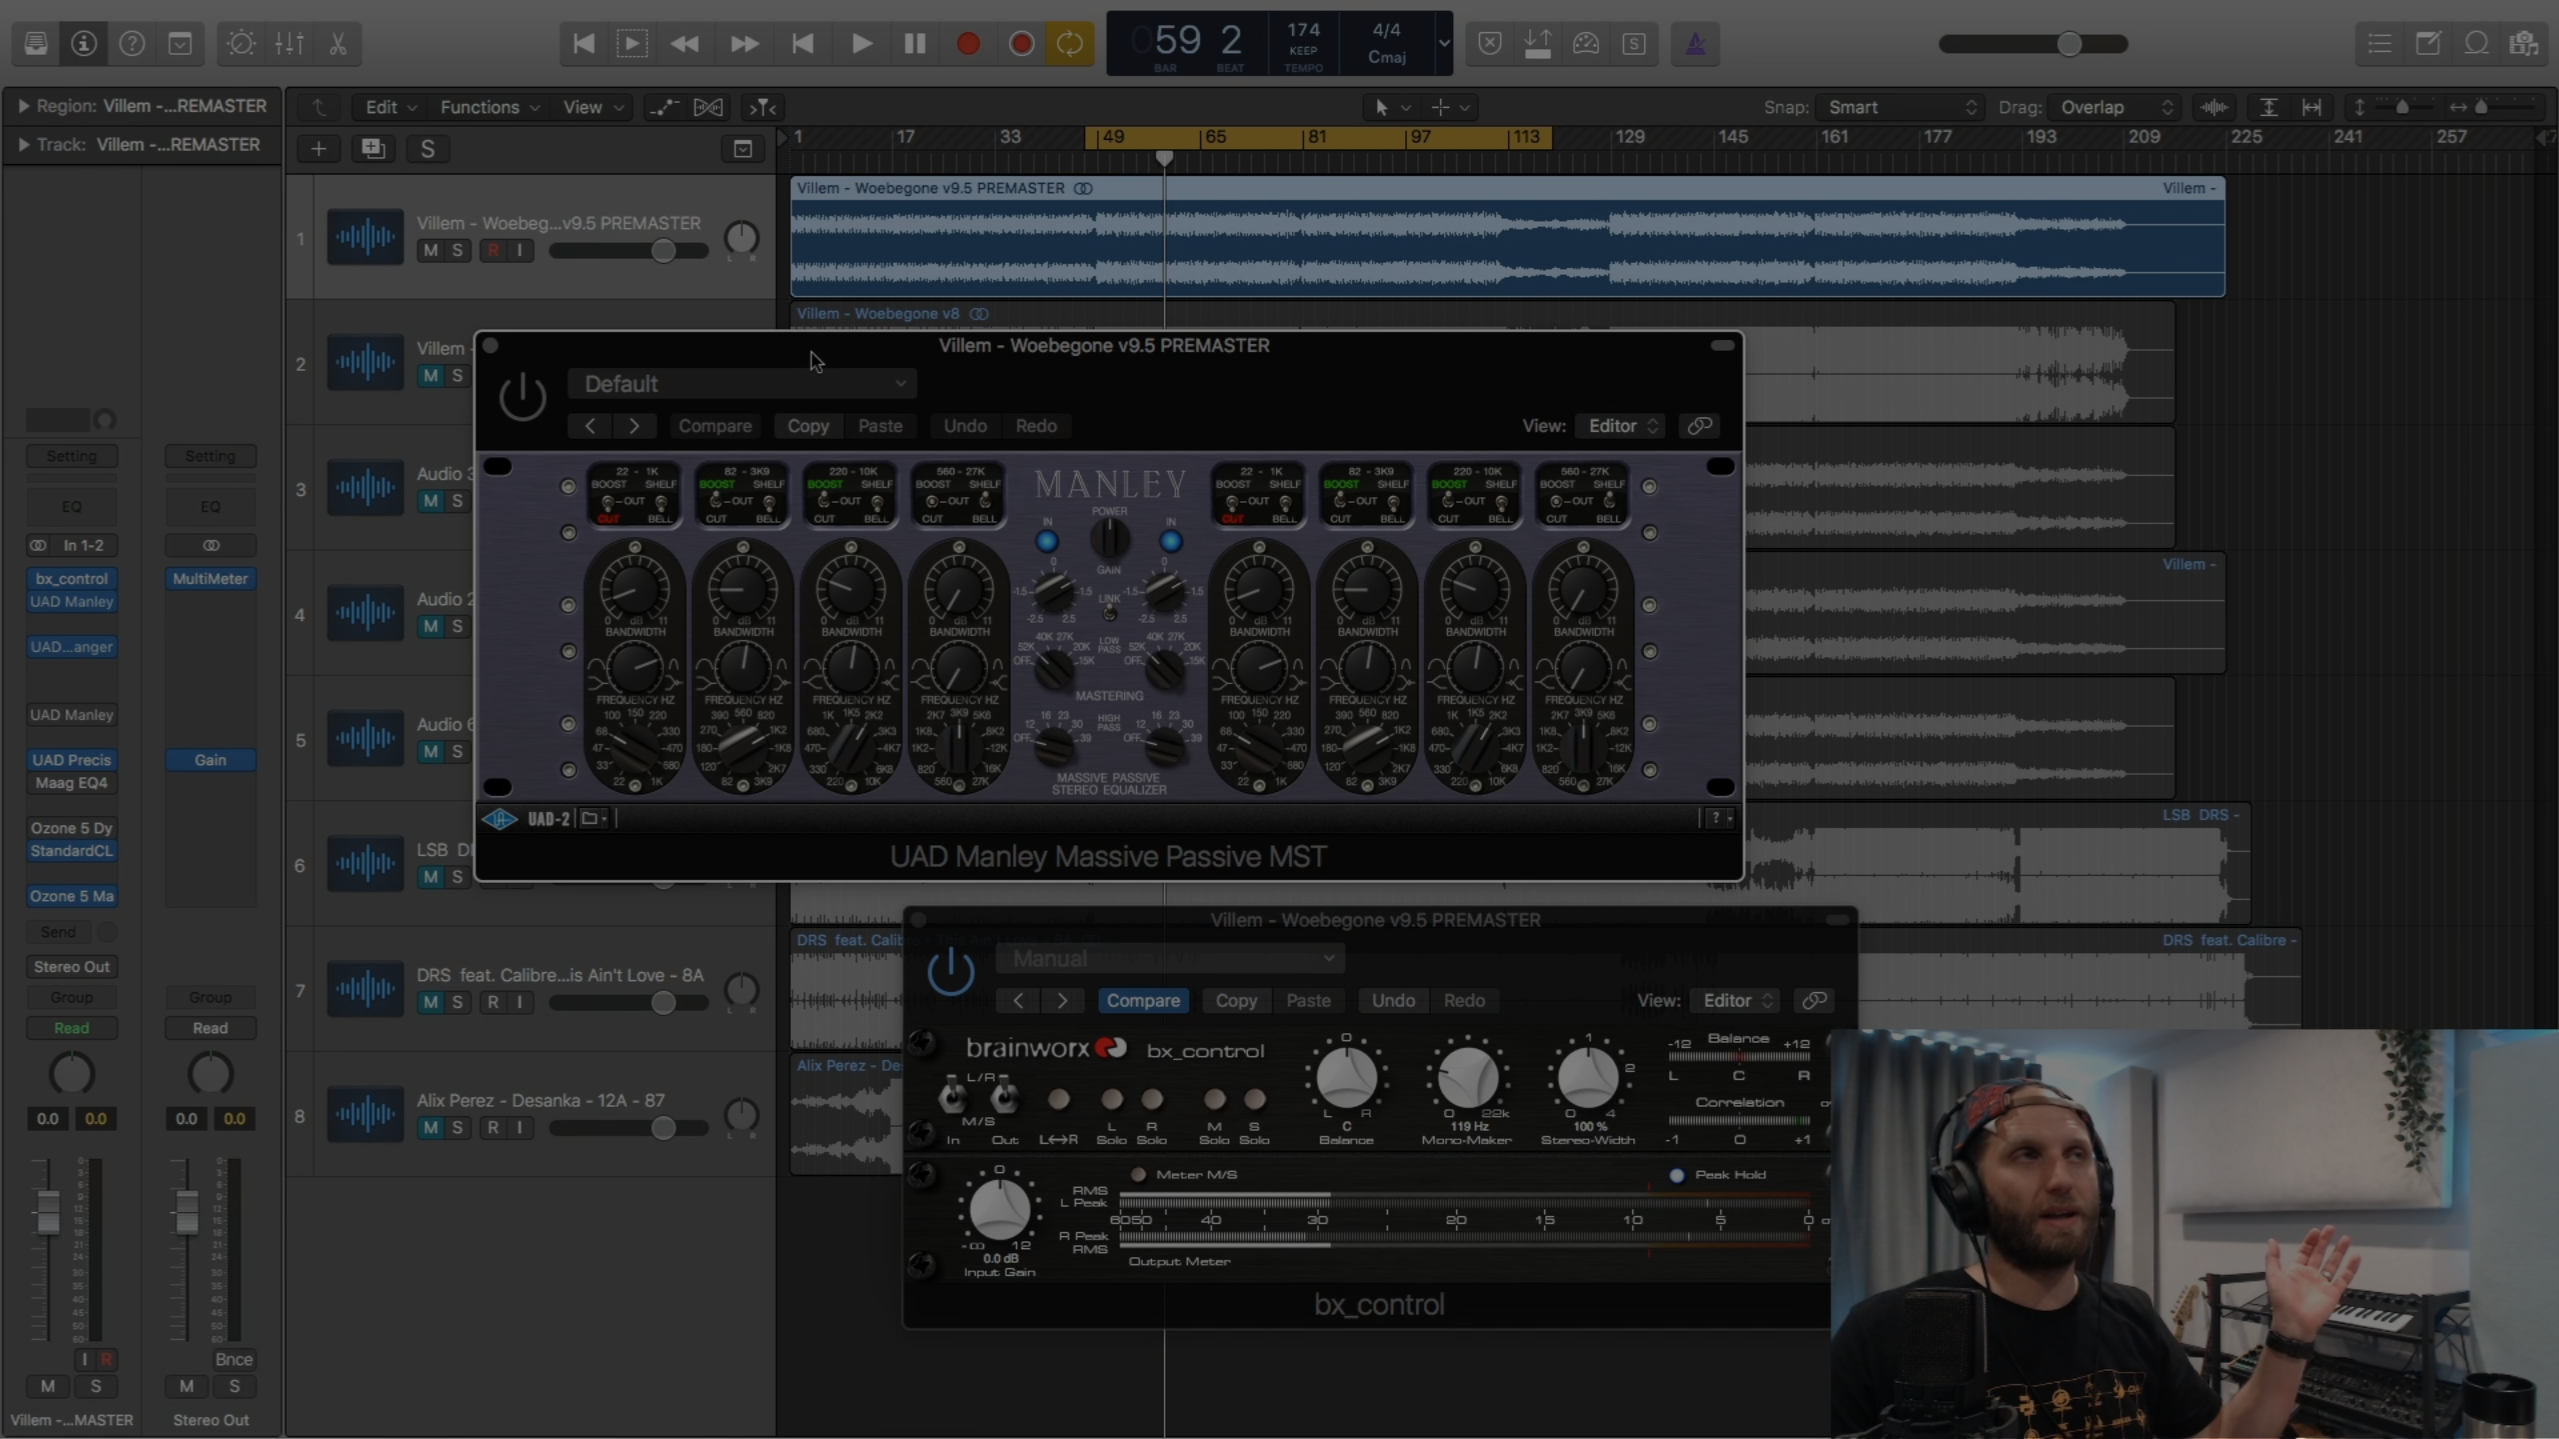This screenshot has width=2559, height=1439.
Task: Open the List Editors icon
Action: click(x=2380, y=44)
